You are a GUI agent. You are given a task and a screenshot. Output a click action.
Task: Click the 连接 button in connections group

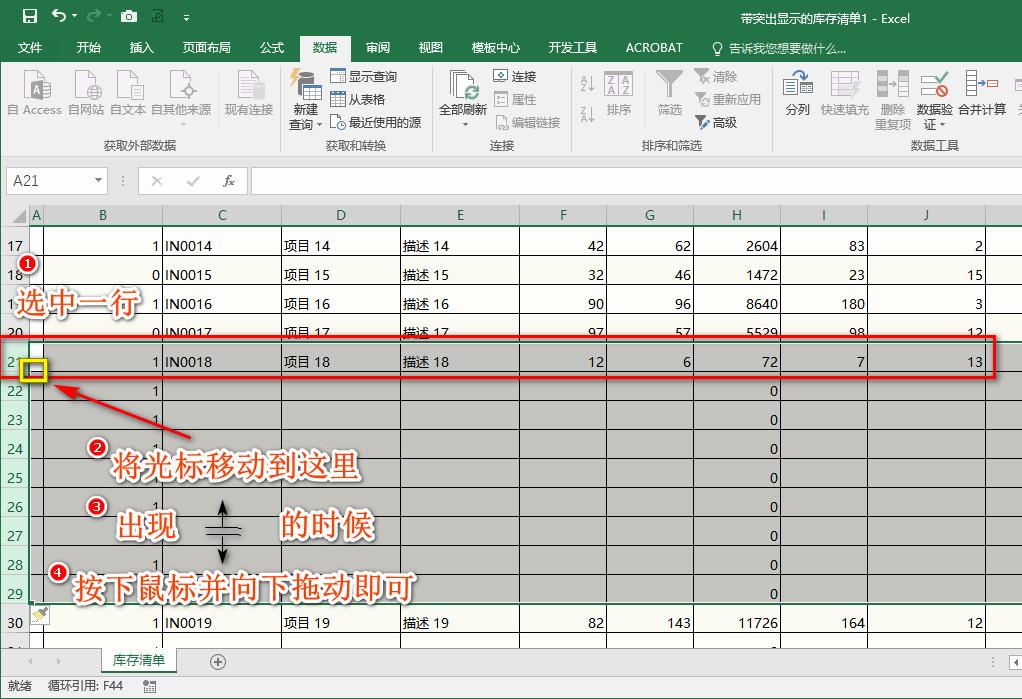pyautogui.click(x=515, y=76)
